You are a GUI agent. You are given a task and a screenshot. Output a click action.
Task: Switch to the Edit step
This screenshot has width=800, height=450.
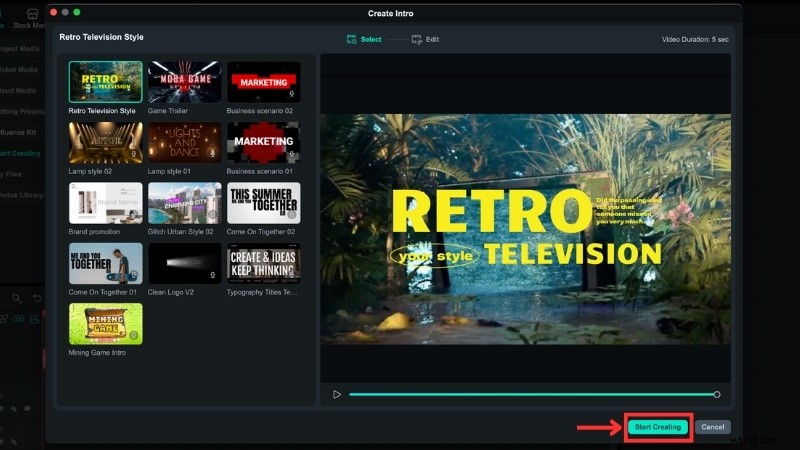[x=431, y=39]
